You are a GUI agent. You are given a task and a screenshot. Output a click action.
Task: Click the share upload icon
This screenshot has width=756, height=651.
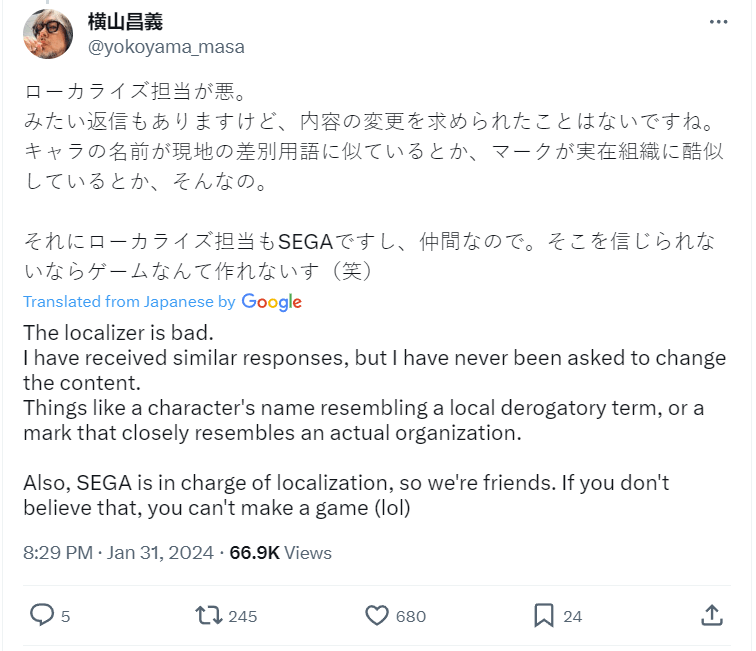(x=711, y=615)
